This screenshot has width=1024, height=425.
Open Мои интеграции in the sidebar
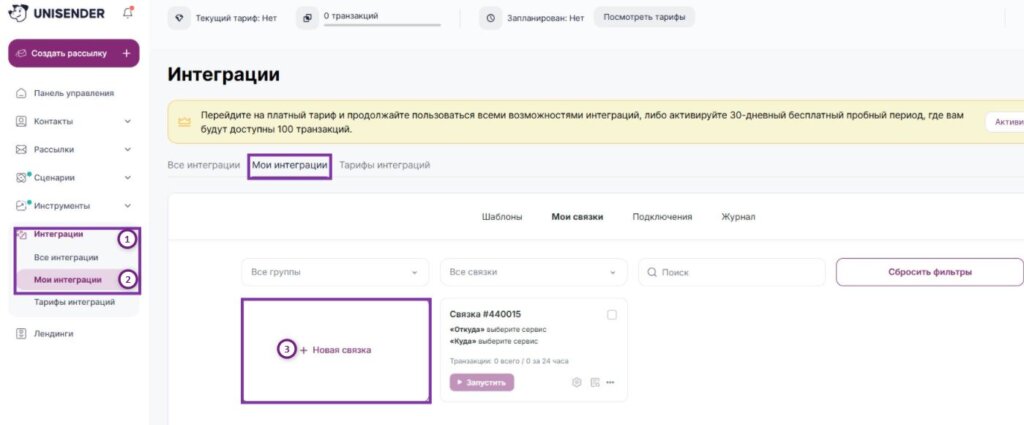click(x=68, y=280)
